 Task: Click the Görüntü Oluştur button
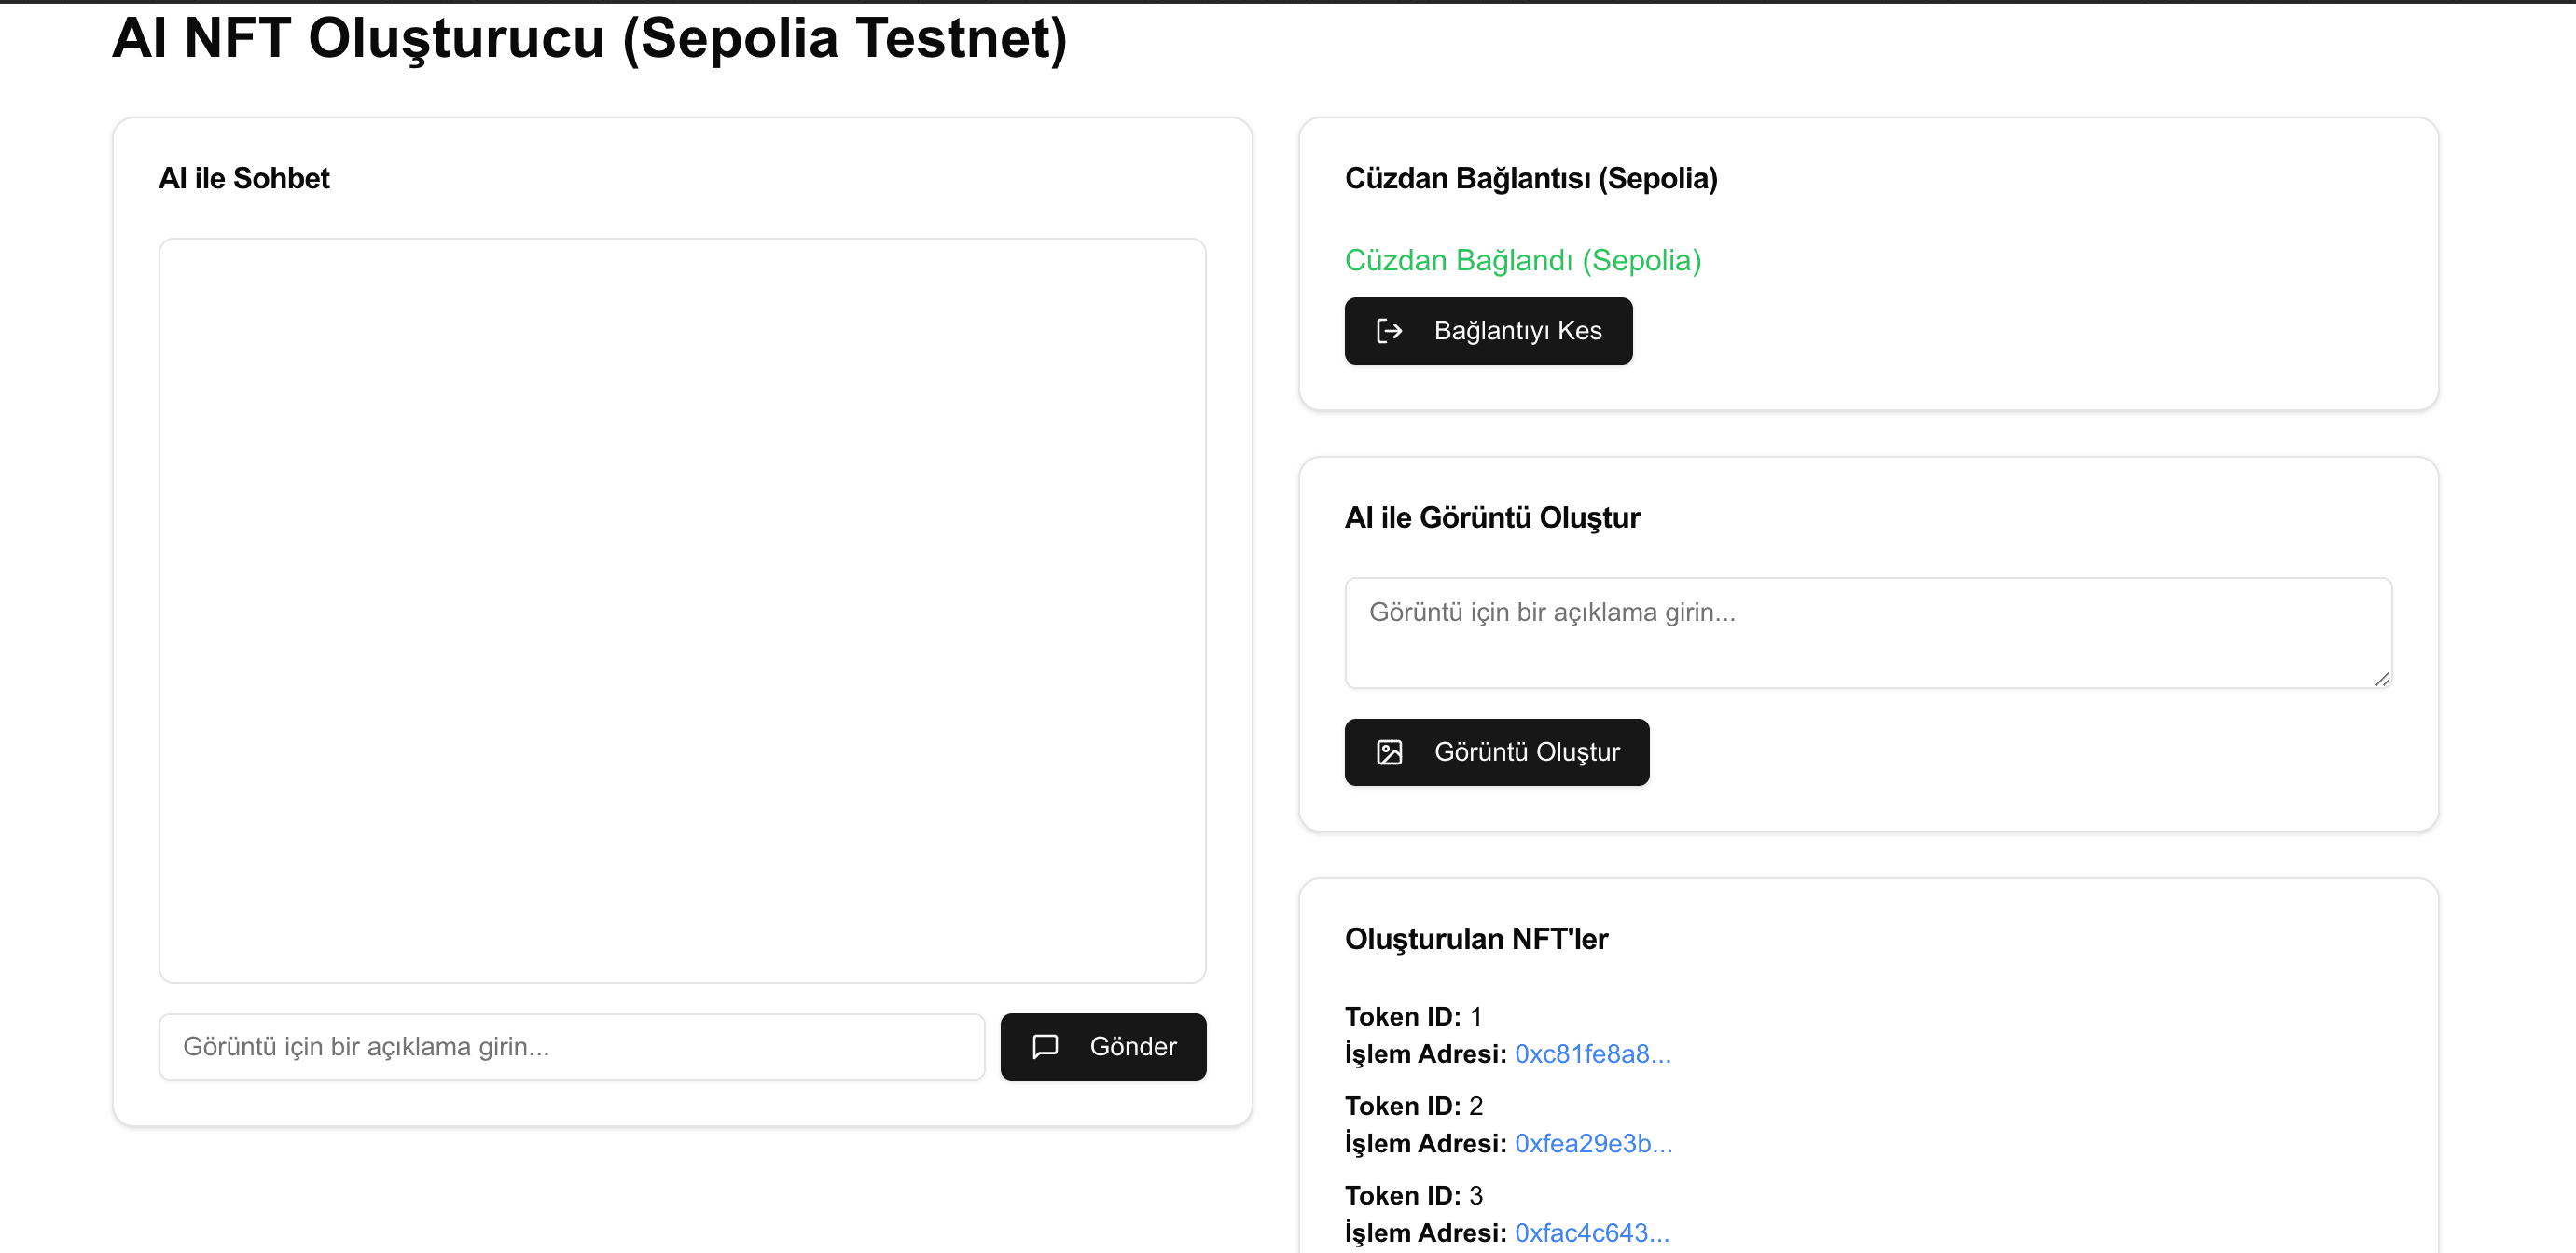1497,752
